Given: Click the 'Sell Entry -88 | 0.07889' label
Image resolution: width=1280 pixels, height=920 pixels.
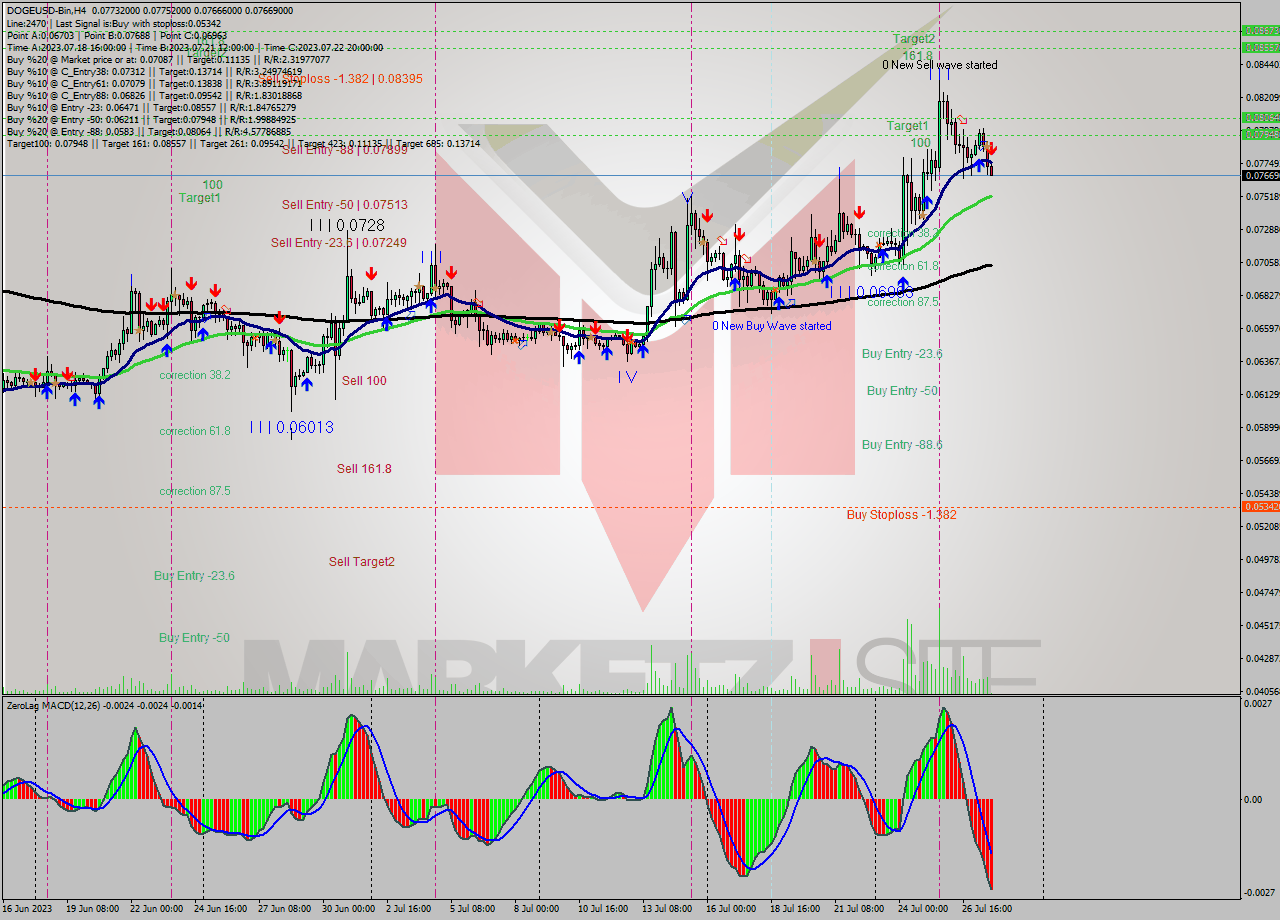Looking at the screenshot, I should [345, 150].
